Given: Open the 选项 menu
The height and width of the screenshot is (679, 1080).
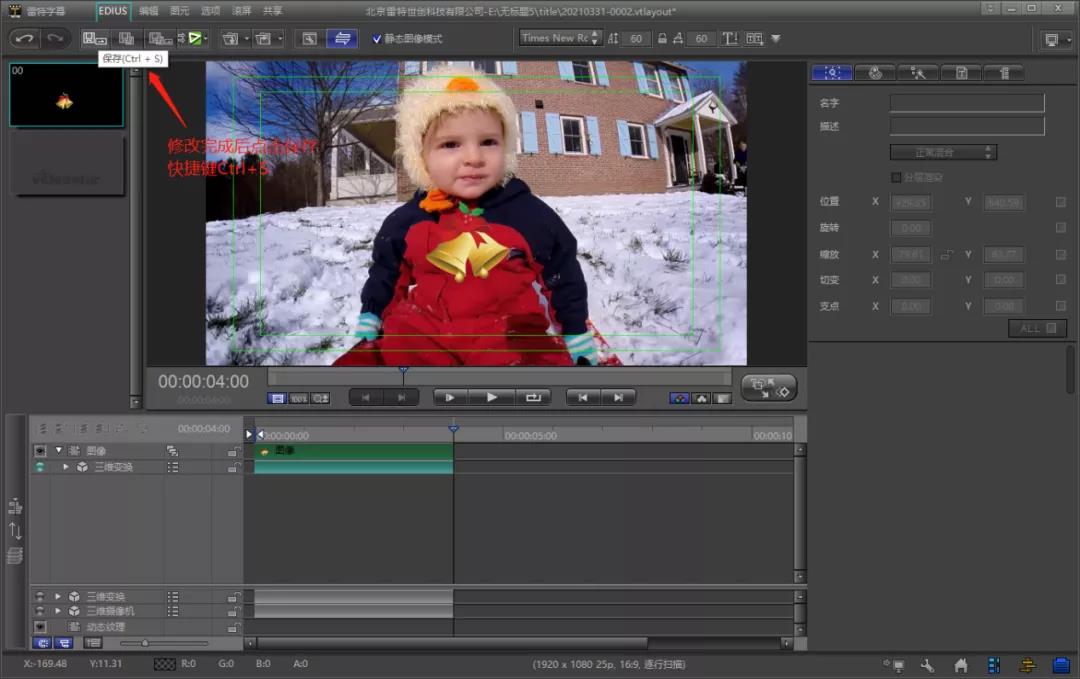Looking at the screenshot, I should 210,11.
